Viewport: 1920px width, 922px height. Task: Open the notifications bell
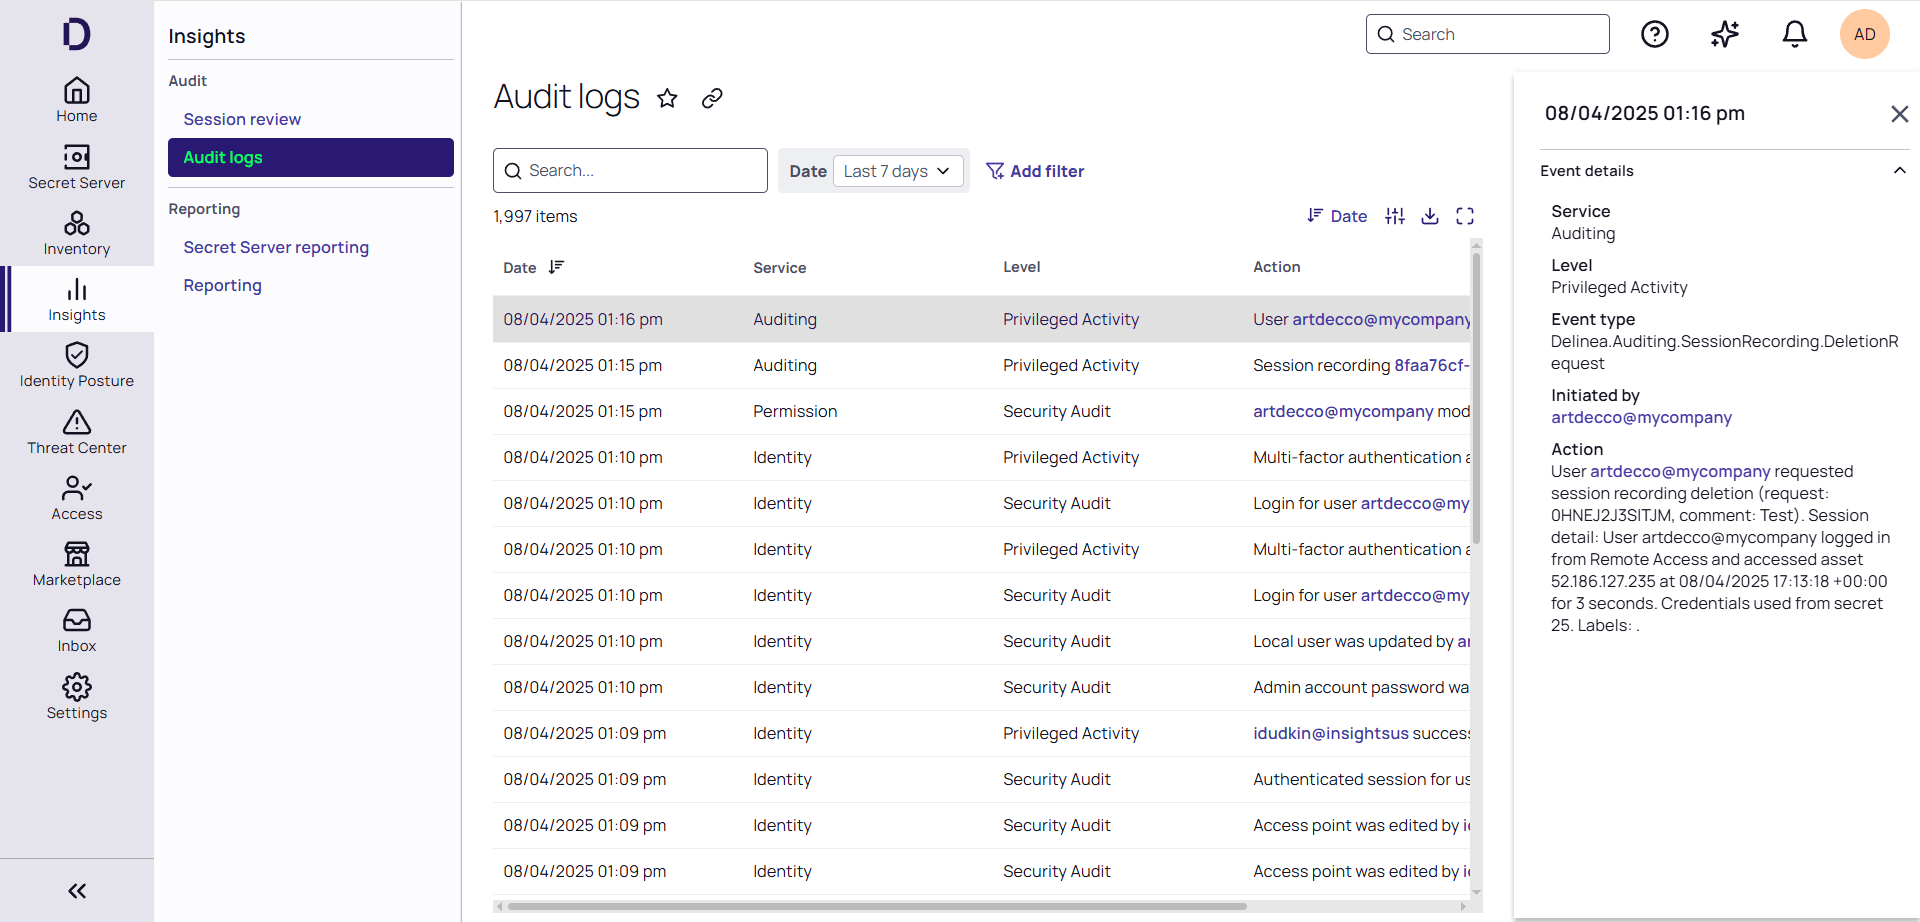coord(1795,34)
